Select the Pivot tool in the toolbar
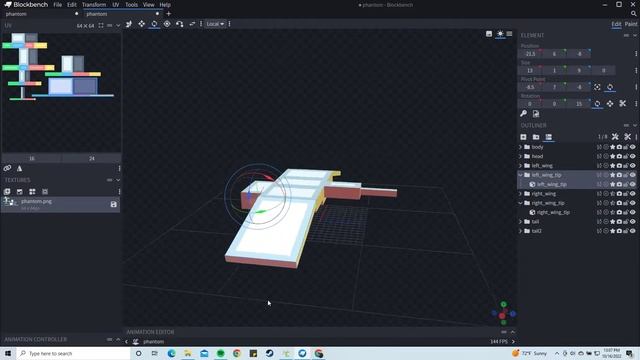640x360 pixels. pyautogui.click(x=167, y=24)
